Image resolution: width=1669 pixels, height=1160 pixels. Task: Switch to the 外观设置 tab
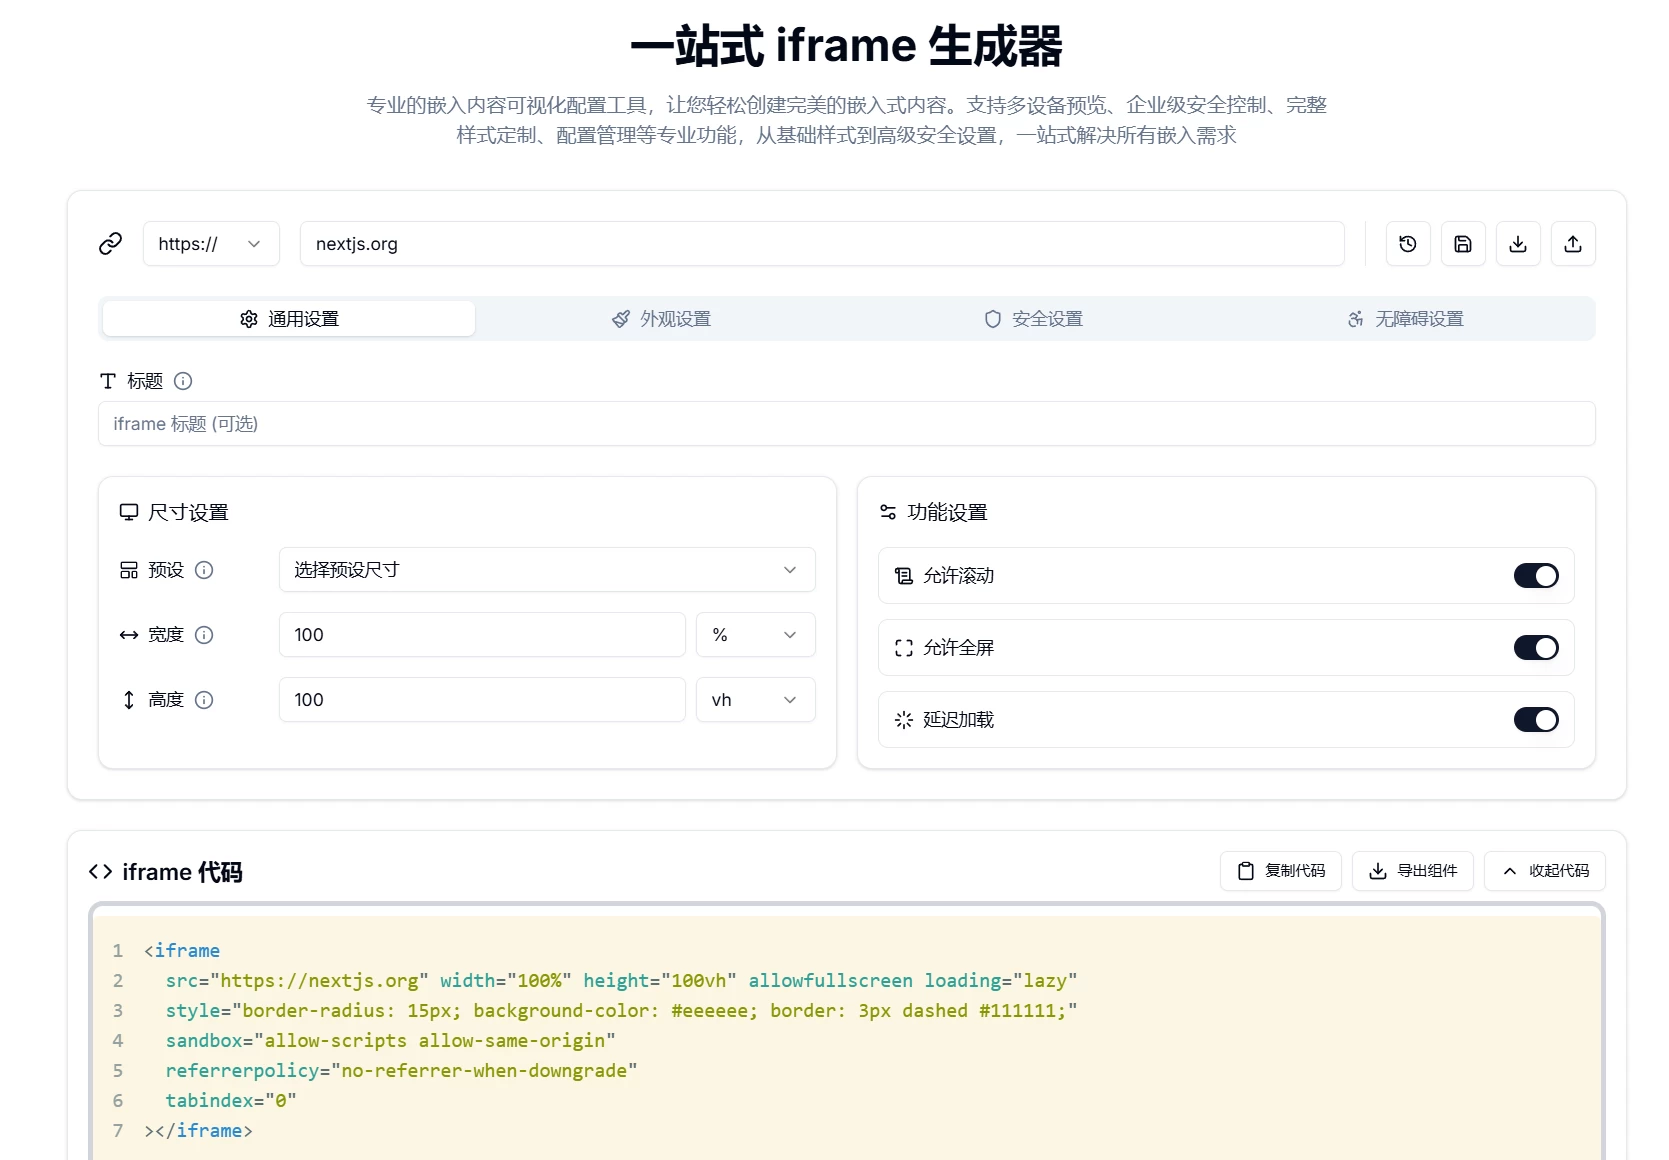tap(660, 318)
